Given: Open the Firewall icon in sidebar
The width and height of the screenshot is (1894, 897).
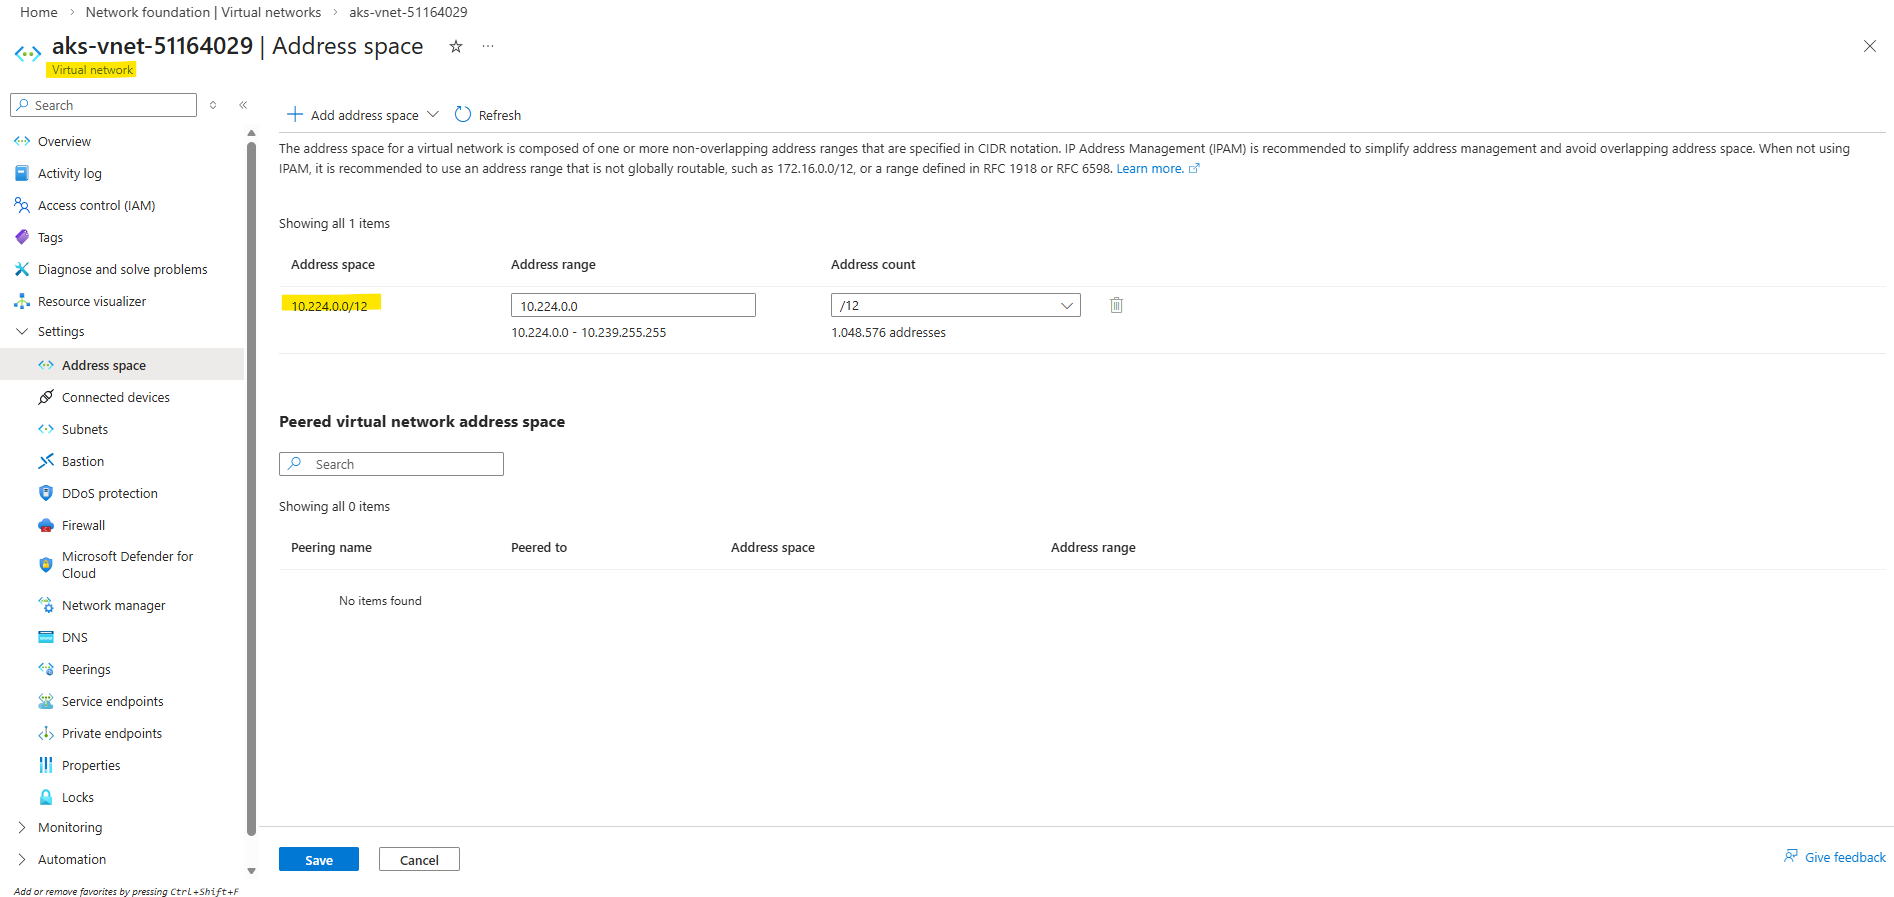Looking at the screenshot, I should [x=46, y=526].
